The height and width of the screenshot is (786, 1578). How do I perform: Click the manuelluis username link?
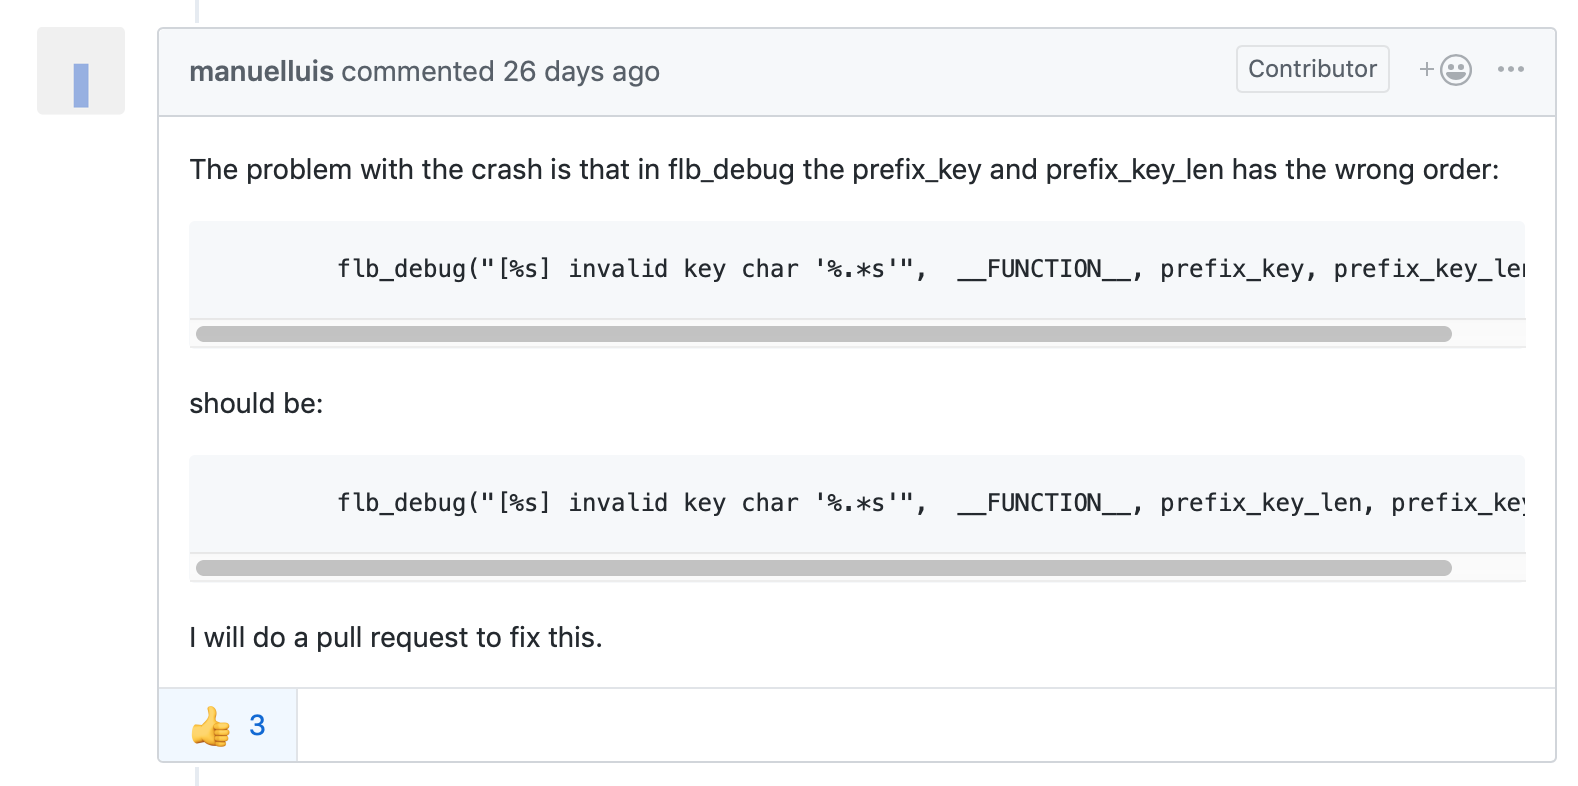click(261, 72)
